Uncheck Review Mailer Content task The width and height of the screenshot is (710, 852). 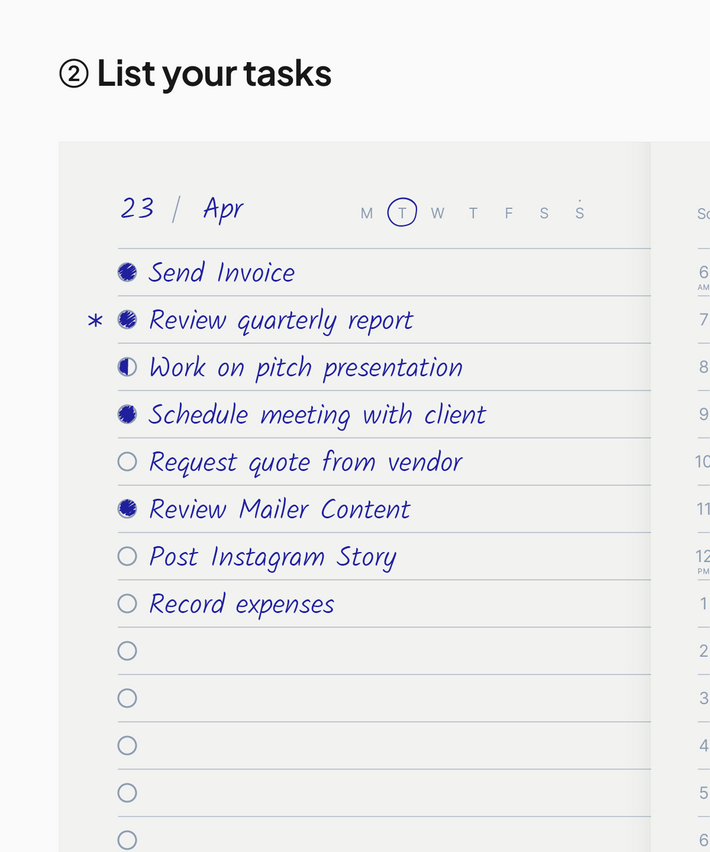point(127,509)
